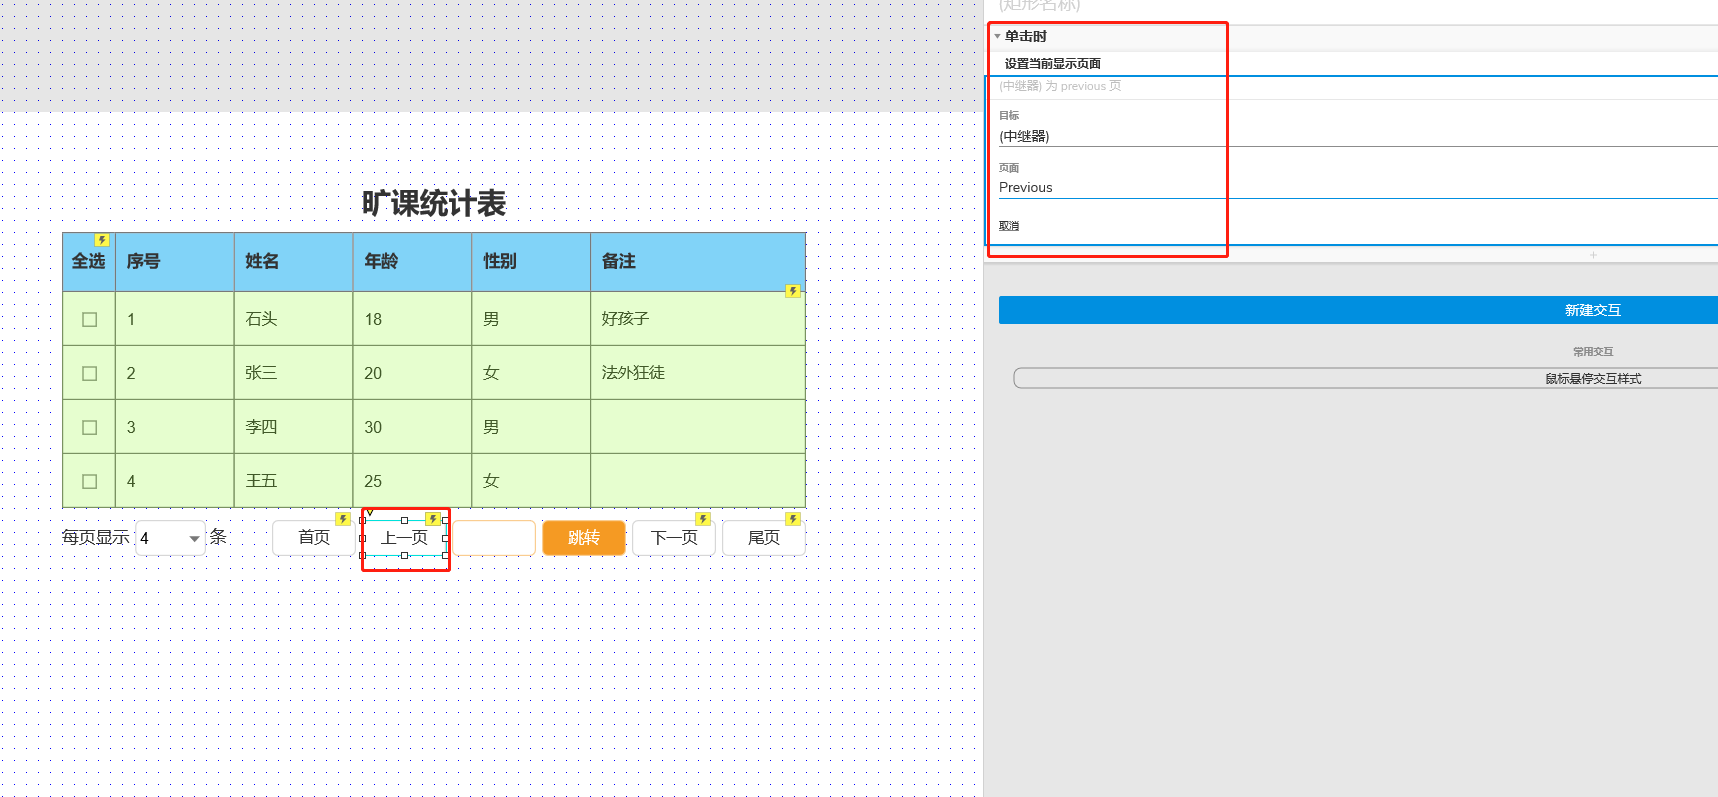Click the name cell 张三
The image size is (1718, 797).
(x=294, y=373)
